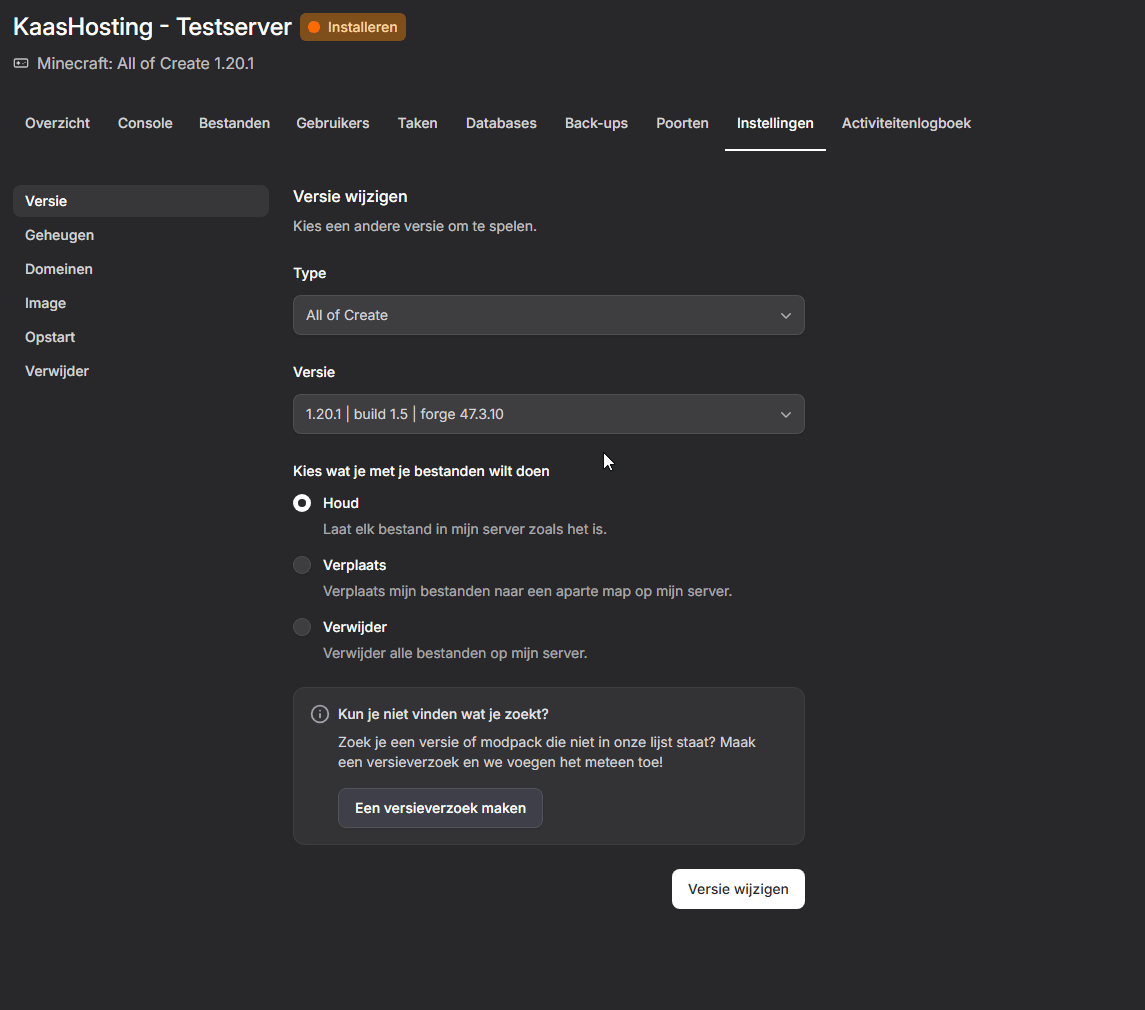Go to the Back-ups tab

click(596, 123)
